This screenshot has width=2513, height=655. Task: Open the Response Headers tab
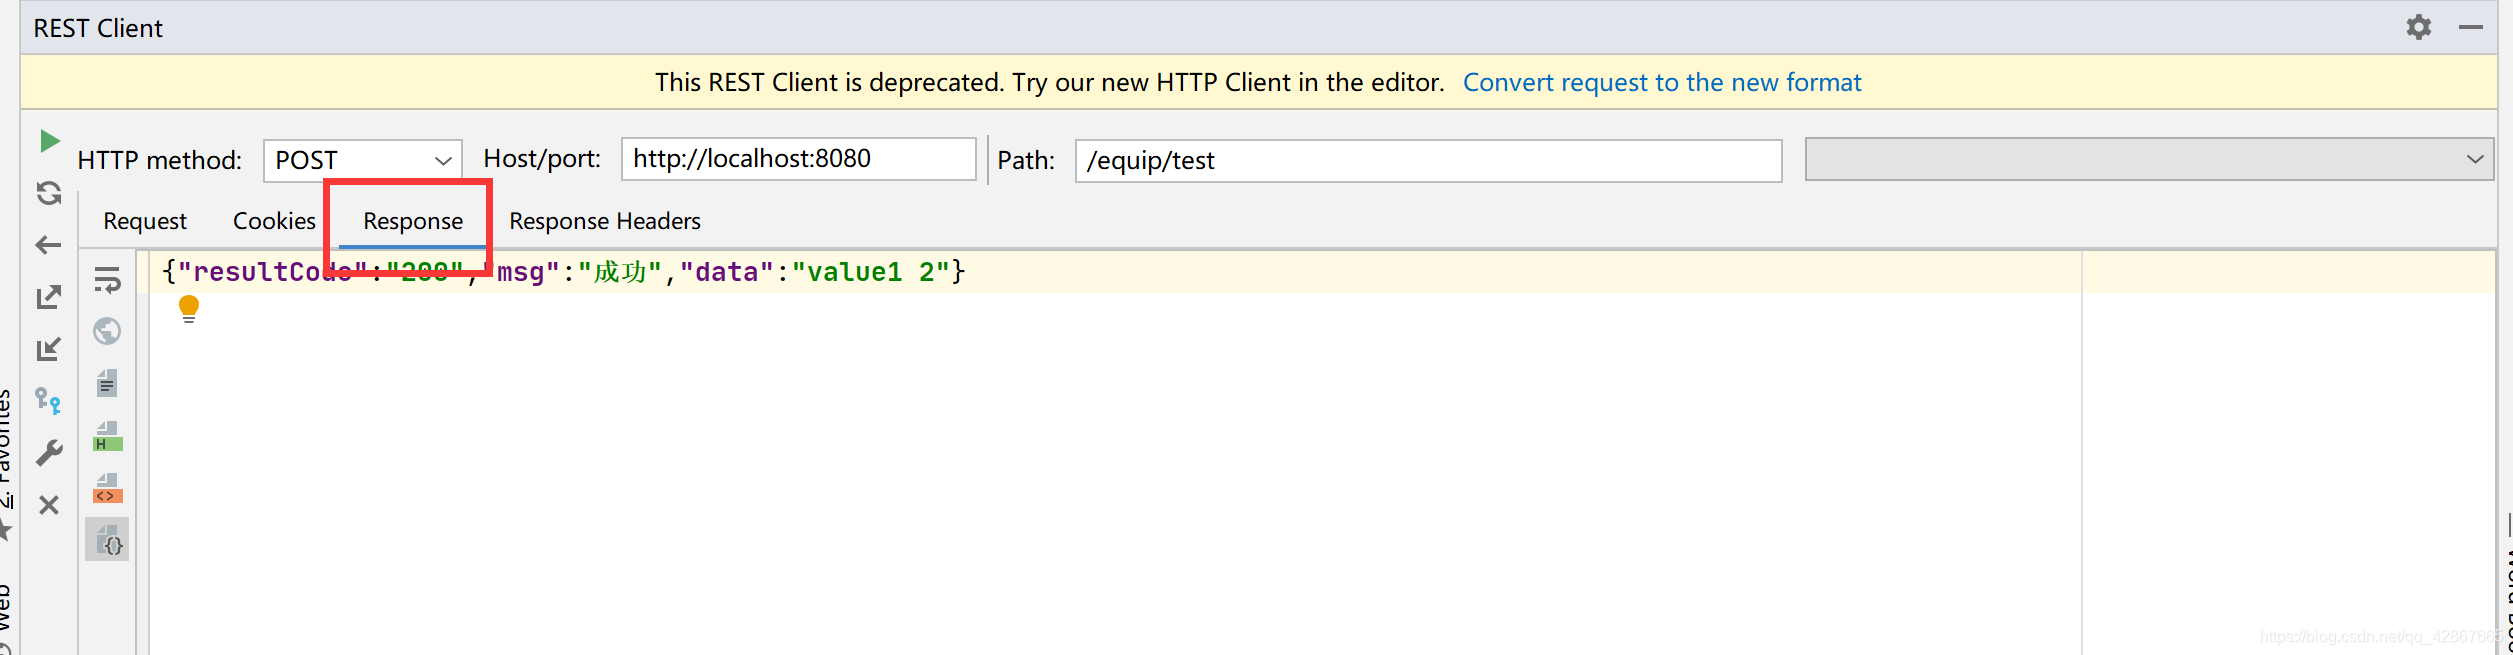pos(605,221)
